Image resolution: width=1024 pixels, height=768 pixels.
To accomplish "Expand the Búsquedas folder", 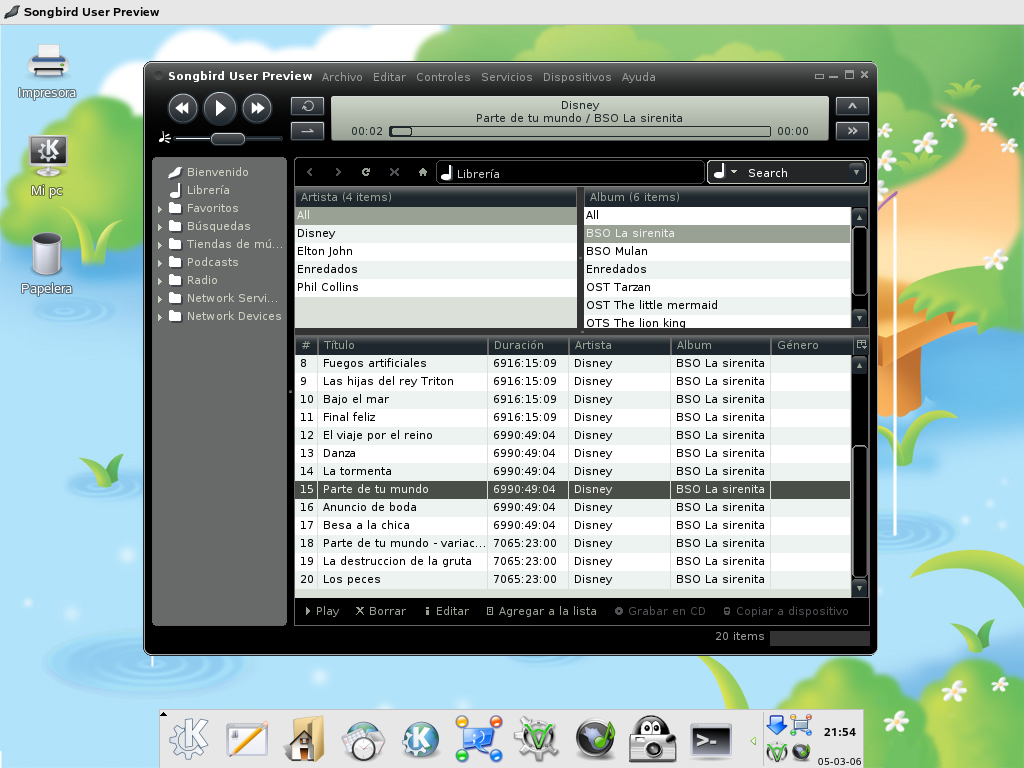I will [x=160, y=227].
